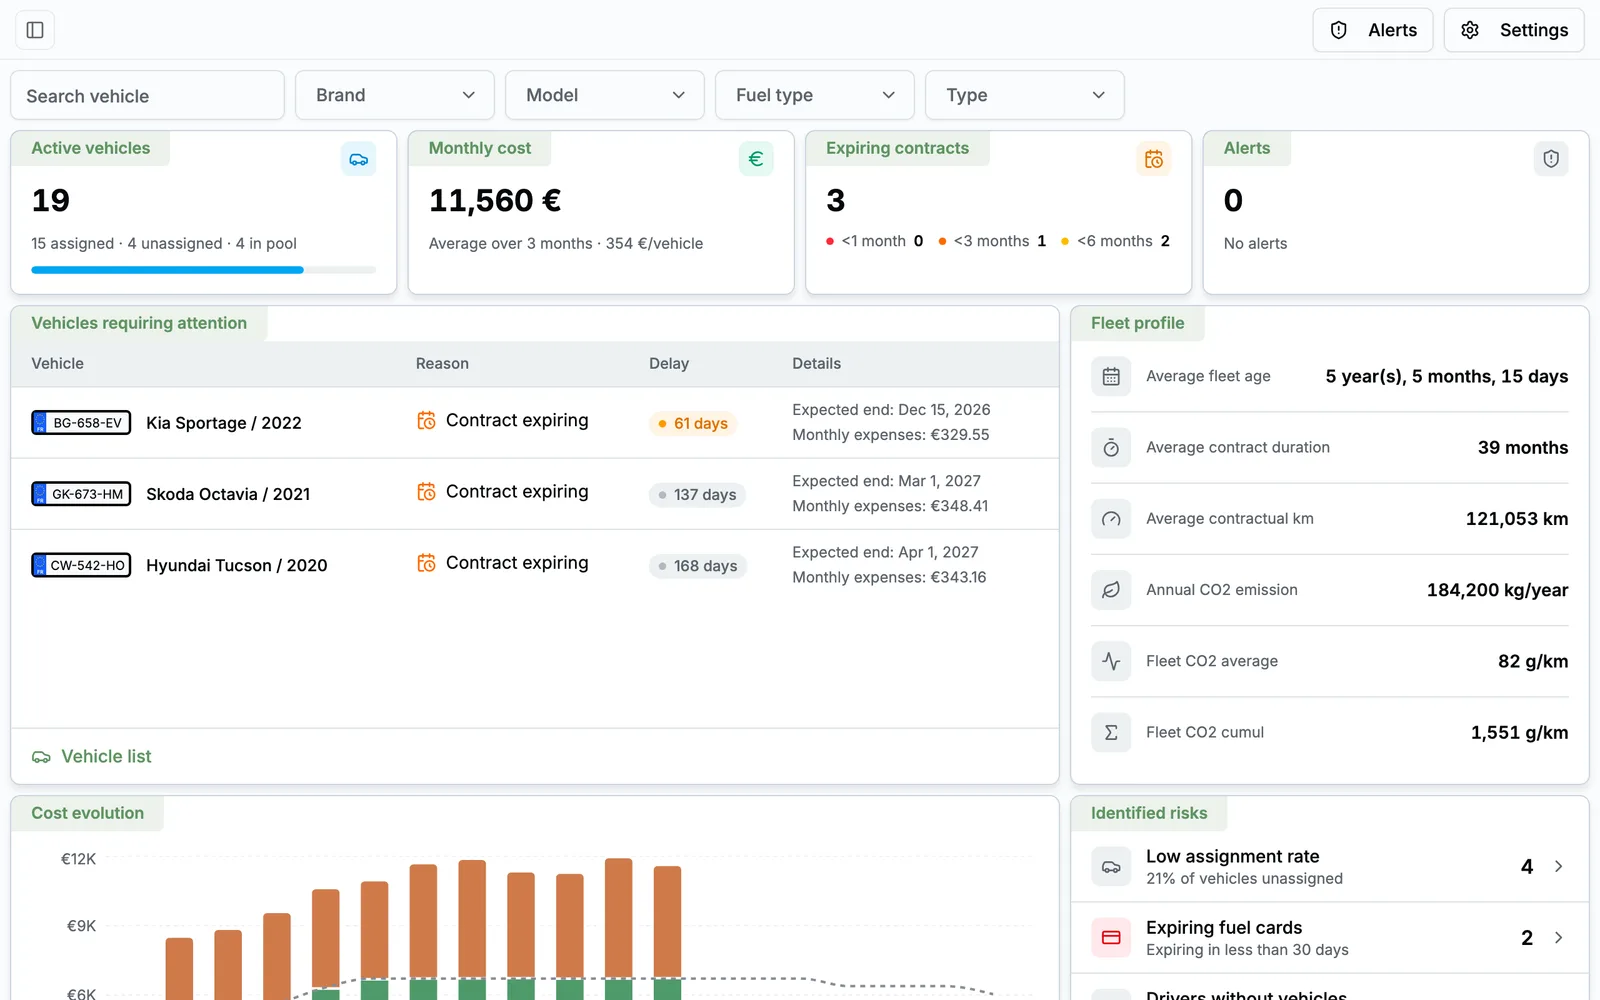Focus the Search vehicle field

[x=148, y=96]
